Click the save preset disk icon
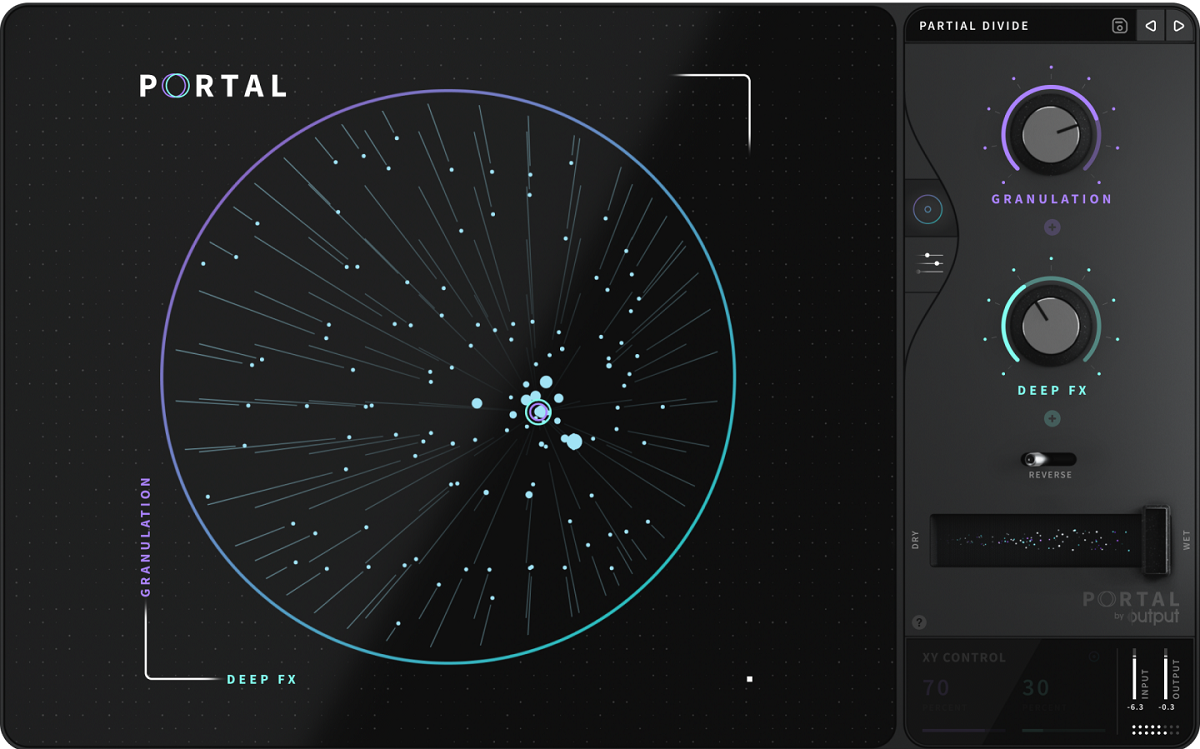The width and height of the screenshot is (1200, 749). click(x=1119, y=25)
